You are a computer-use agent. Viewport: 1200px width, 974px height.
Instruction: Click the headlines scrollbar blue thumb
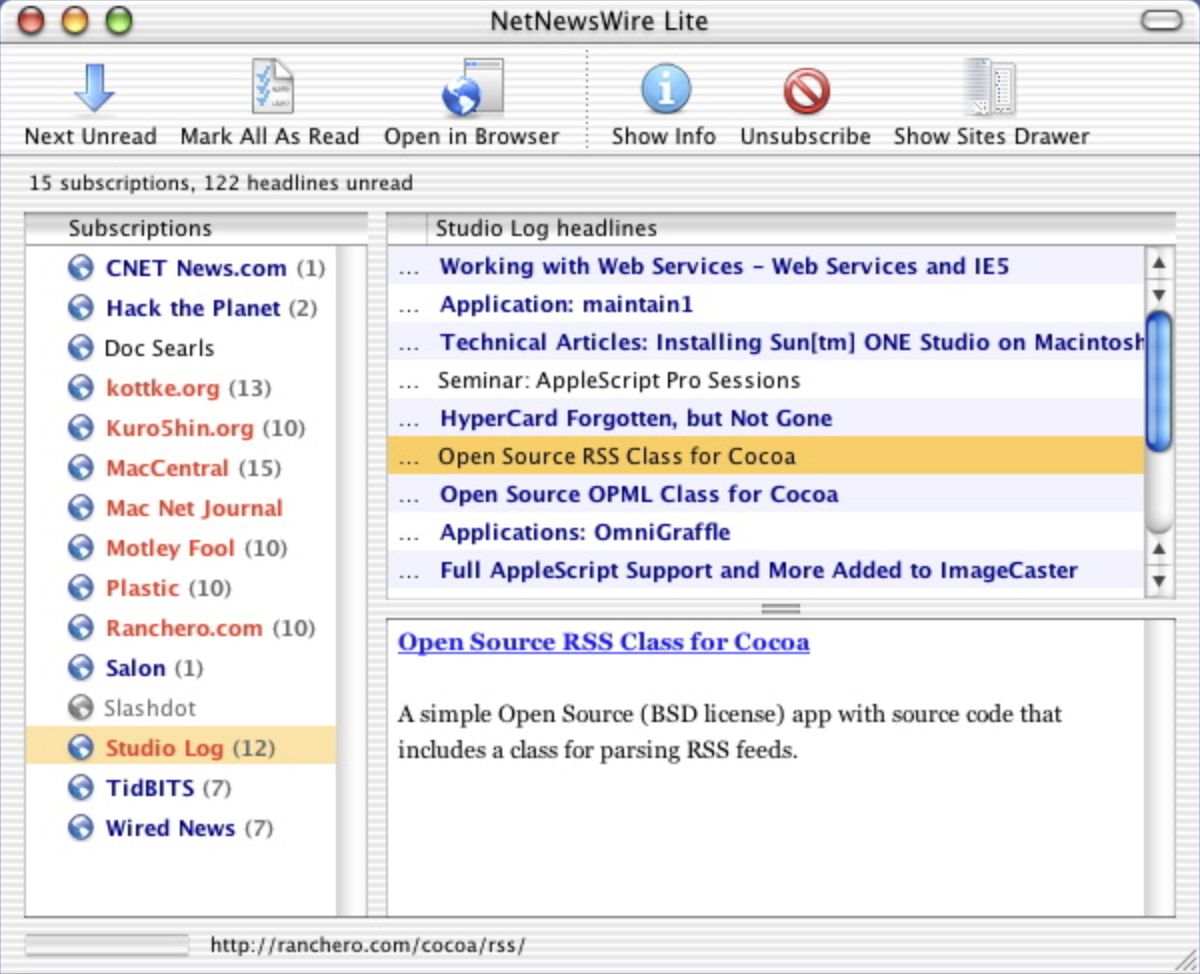(1159, 380)
